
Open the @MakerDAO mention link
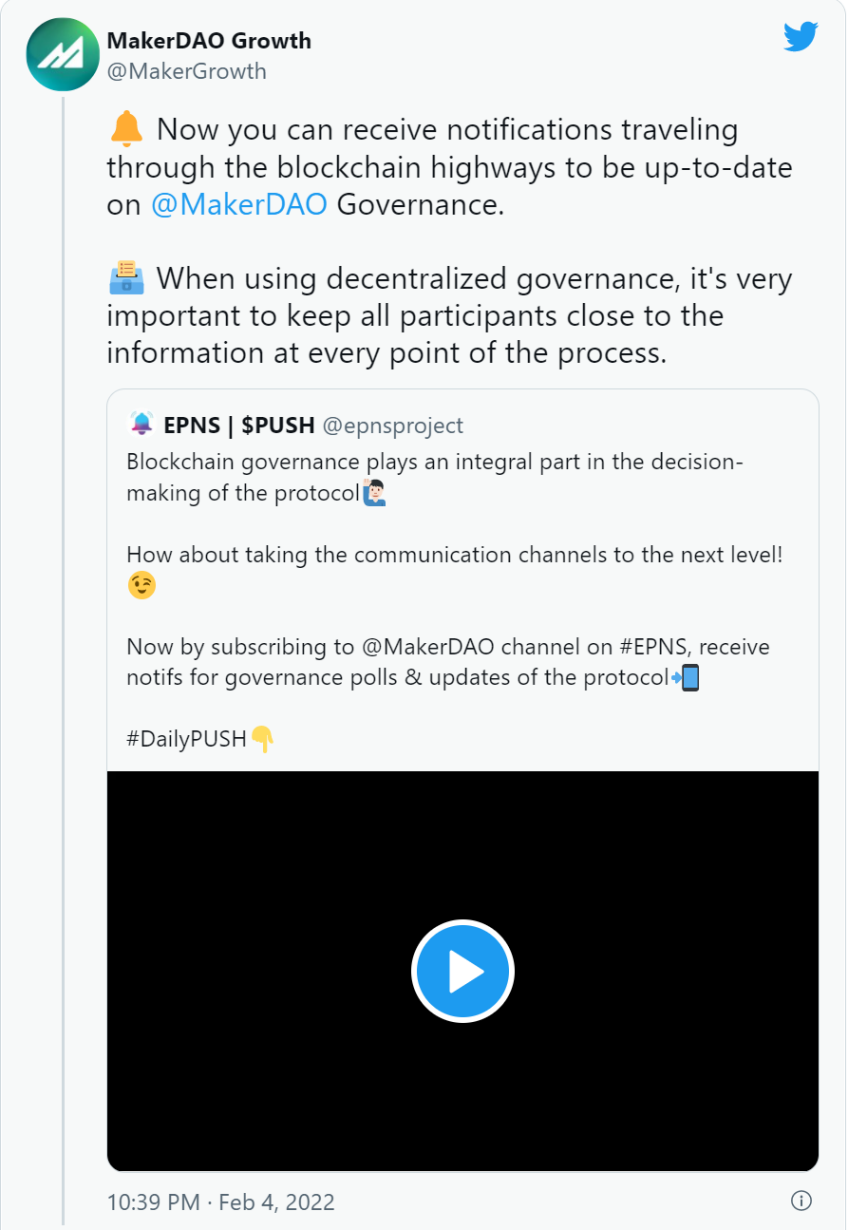239,204
